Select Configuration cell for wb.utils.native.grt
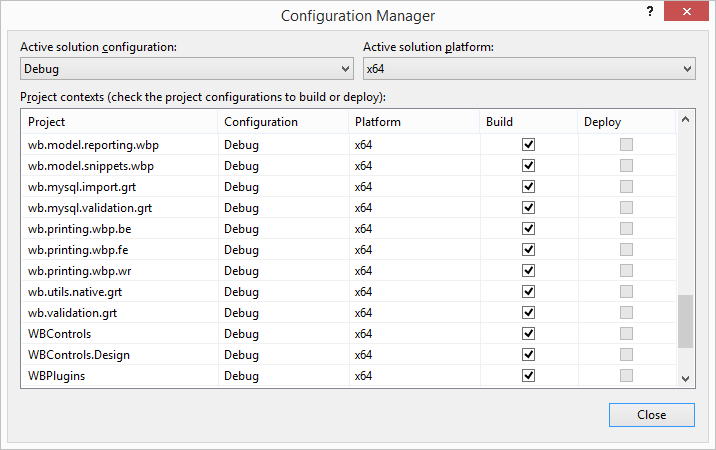 [282, 292]
